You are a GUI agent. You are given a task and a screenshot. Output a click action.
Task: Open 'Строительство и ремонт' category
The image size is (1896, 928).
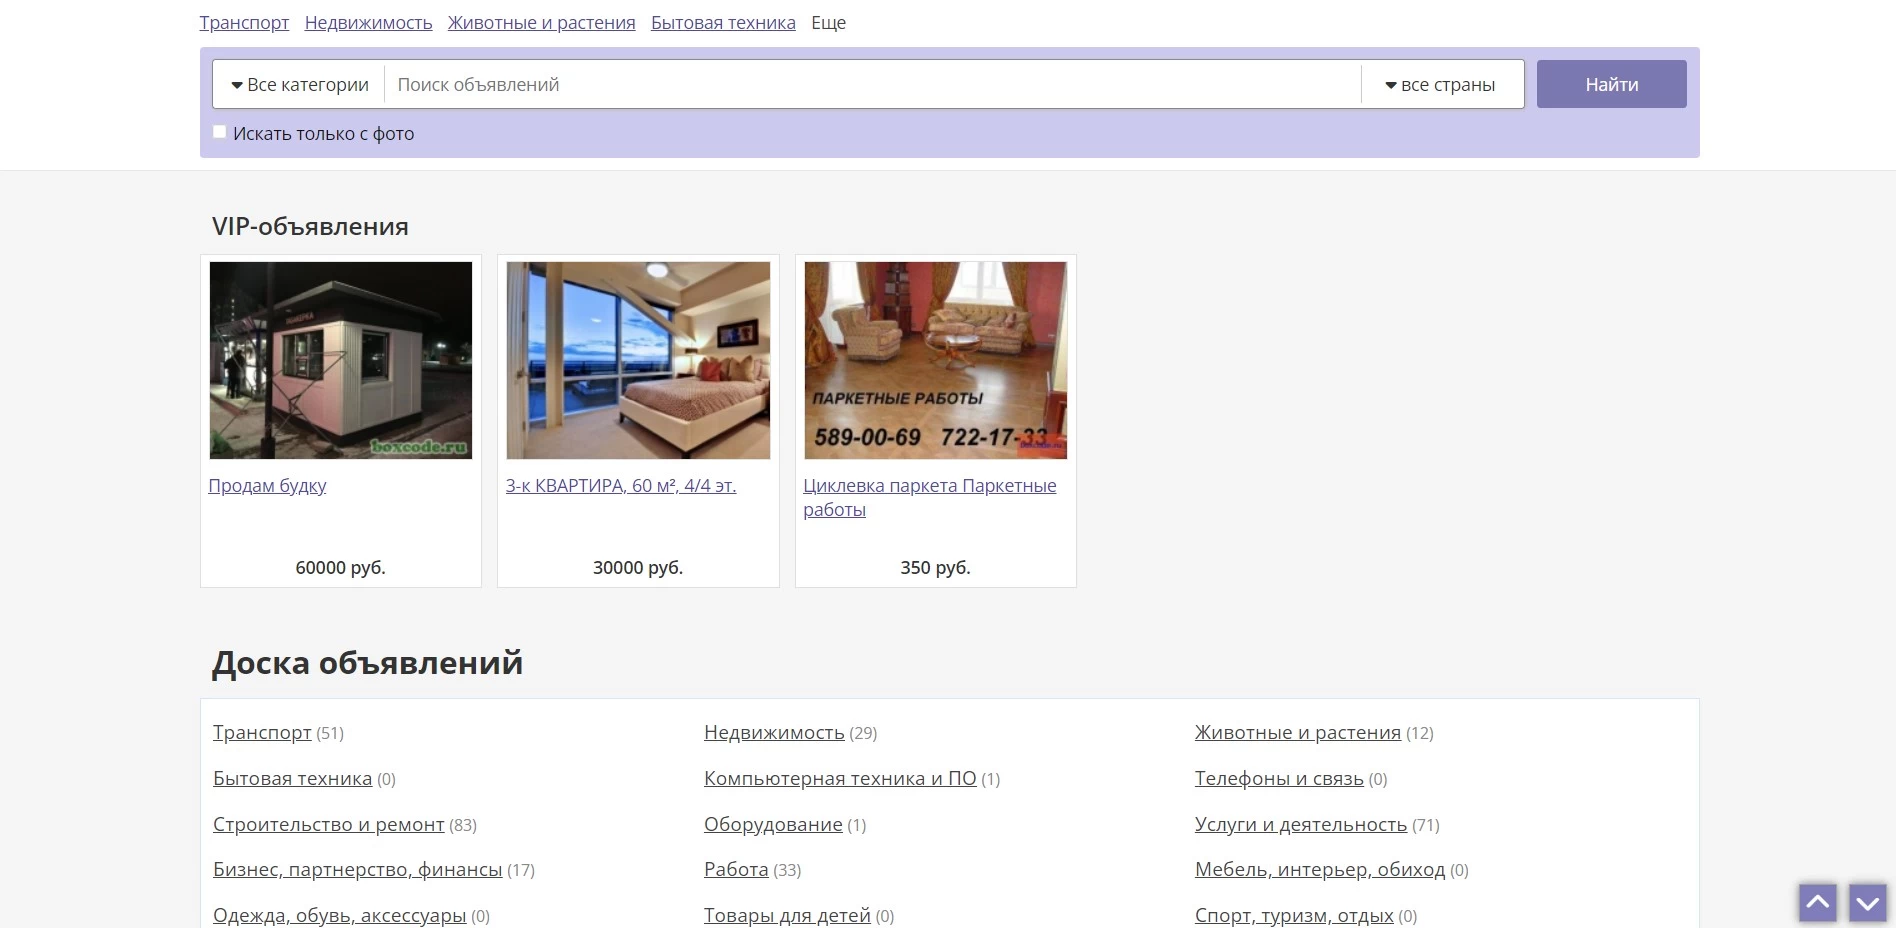[x=328, y=825]
